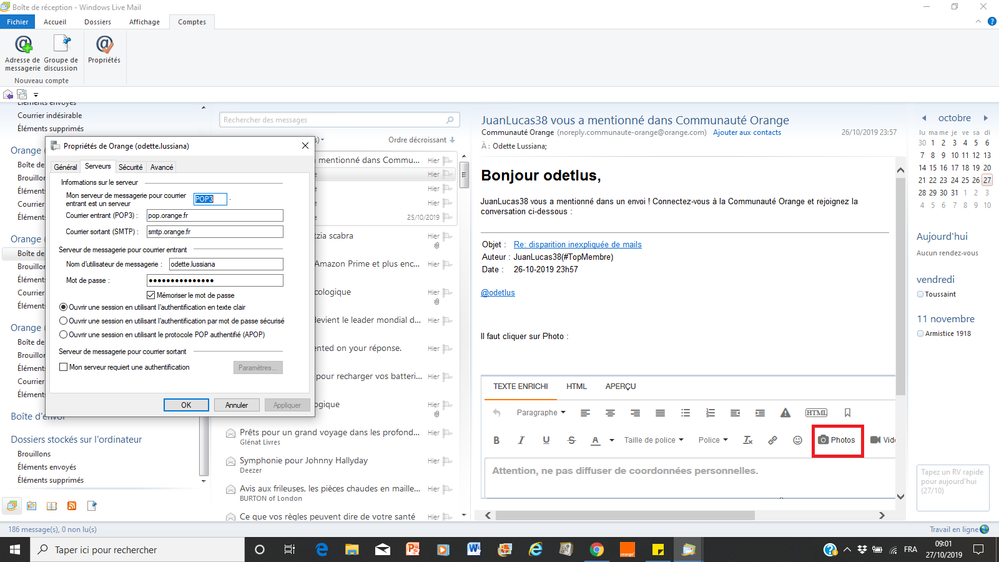
Task: Insert a bulleted list in editor
Action: [x=686, y=413]
